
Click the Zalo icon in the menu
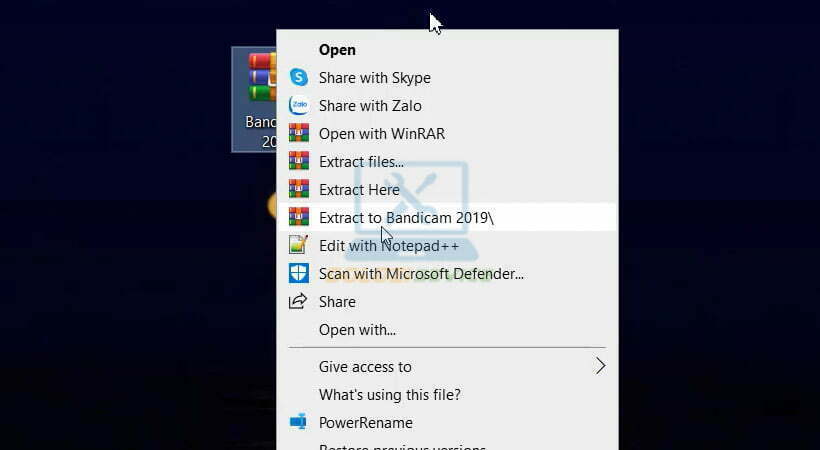click(298, 106)
